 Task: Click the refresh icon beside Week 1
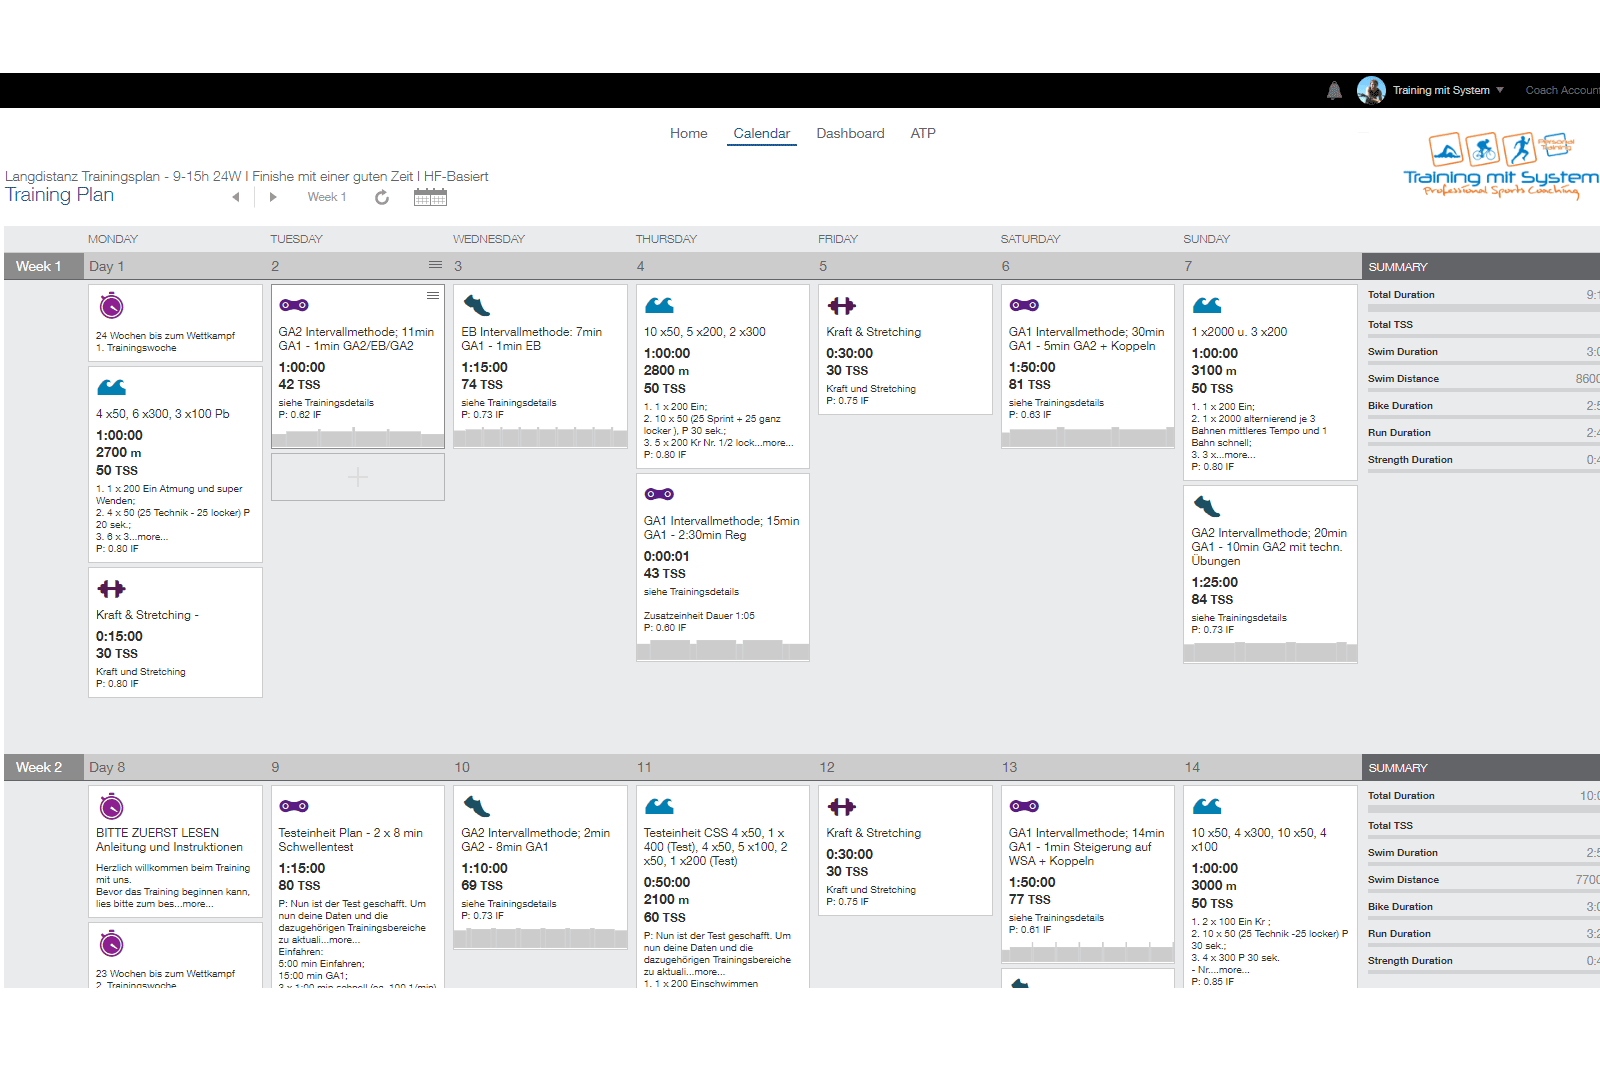pos(382,198)
